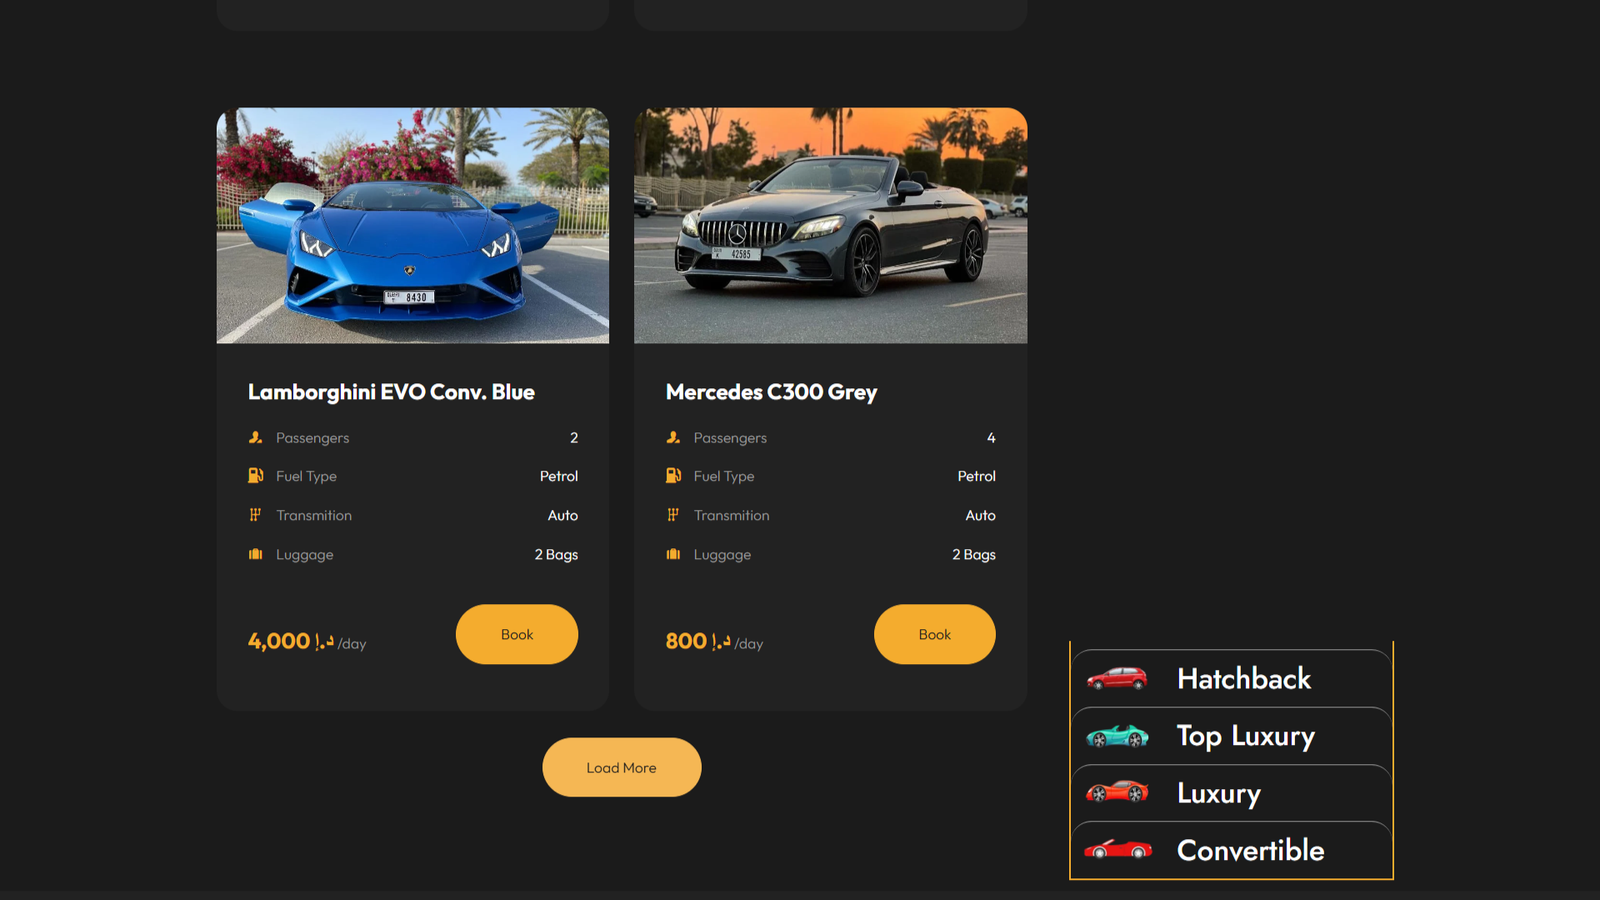Click the Load More button
The width and height of the screenshot is (1600, 900).
pos(622,767)
